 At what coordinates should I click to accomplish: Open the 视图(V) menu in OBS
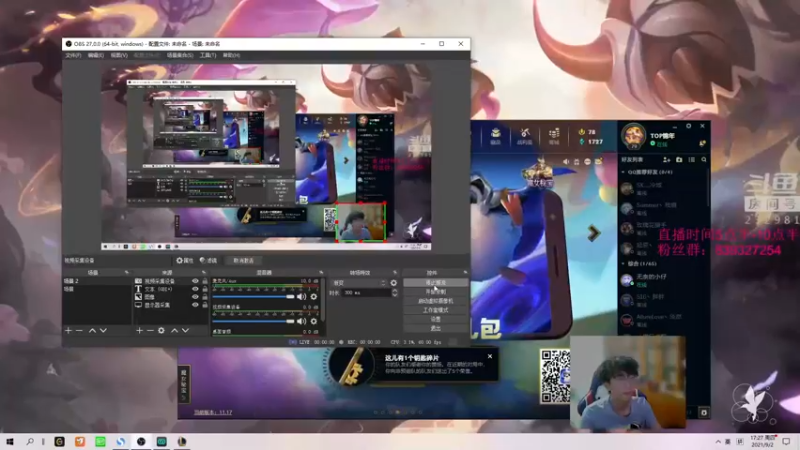click(x=119, y=55)
